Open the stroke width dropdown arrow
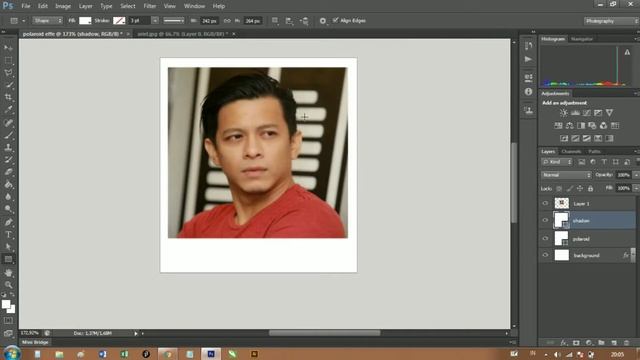This screenshot has height=360, width=640. pos(155,20)
